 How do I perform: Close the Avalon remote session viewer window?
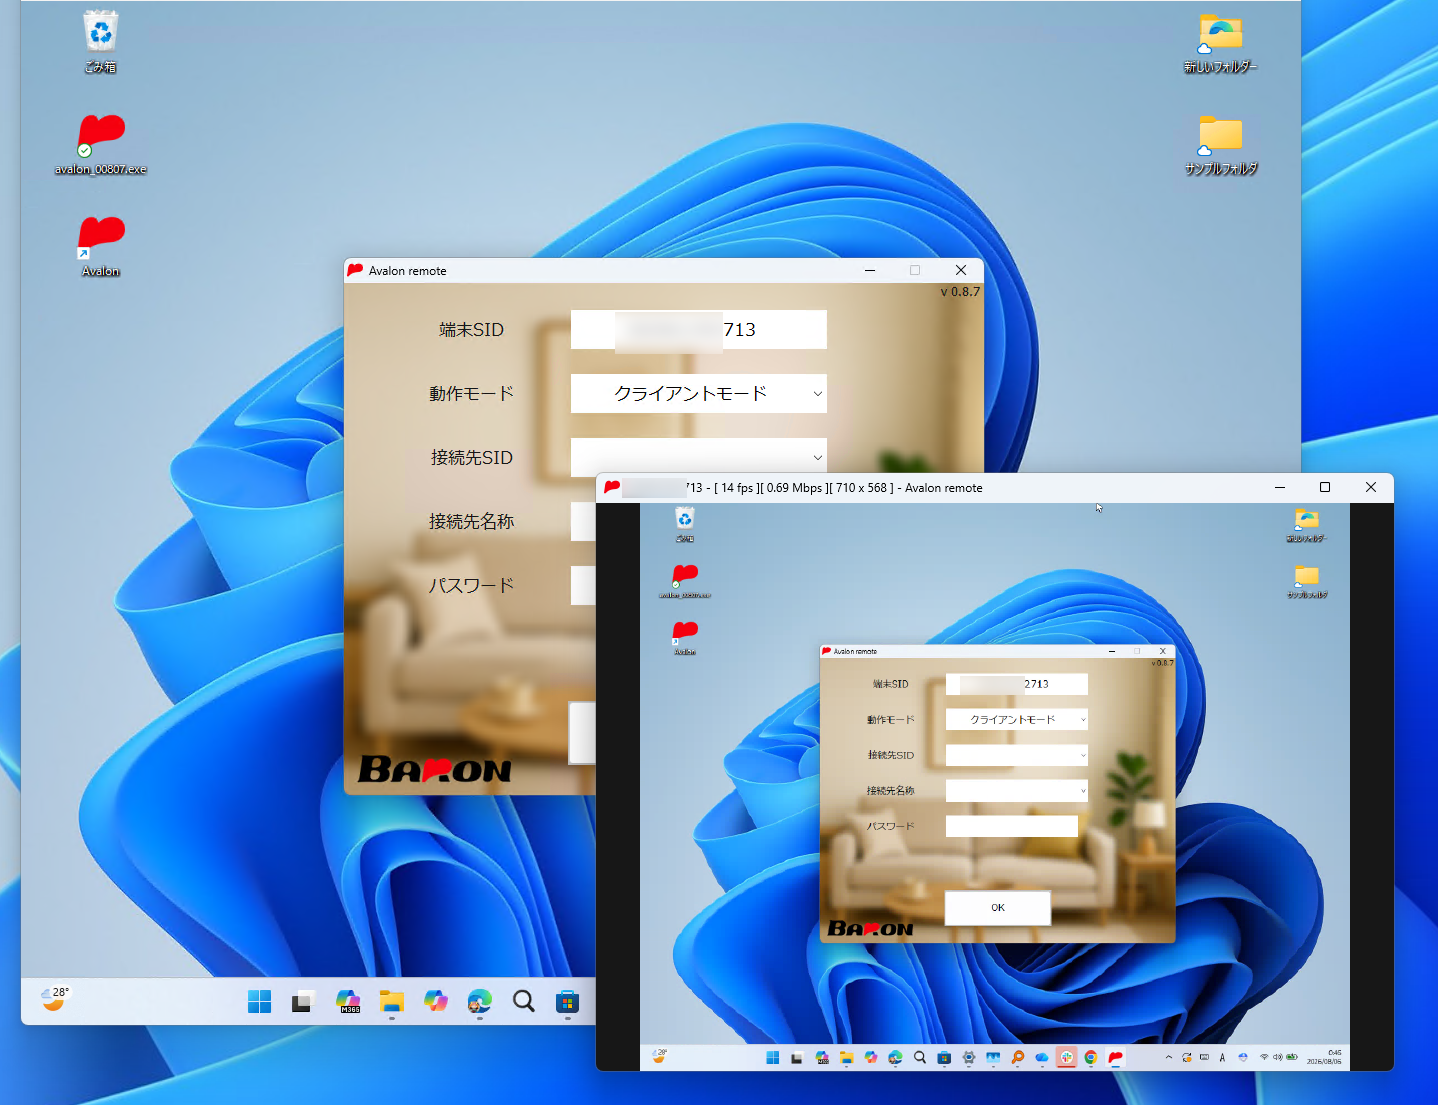coord(1371,487)
